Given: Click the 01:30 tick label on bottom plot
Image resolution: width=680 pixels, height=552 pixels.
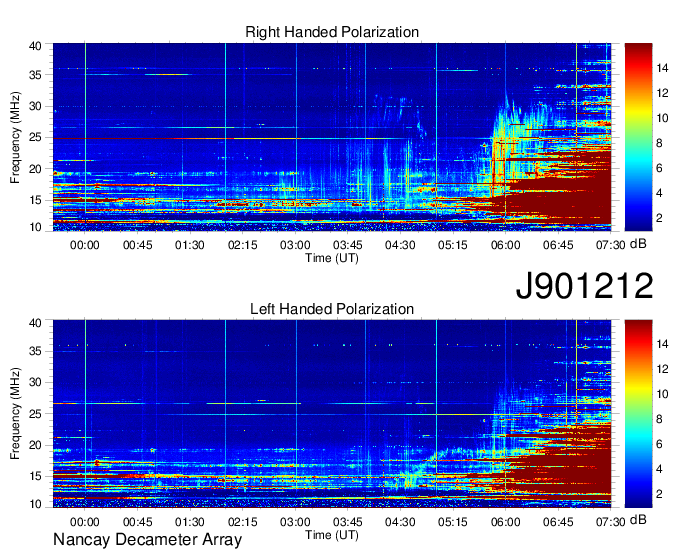Looking at the screenshot, I should [190, 522].
